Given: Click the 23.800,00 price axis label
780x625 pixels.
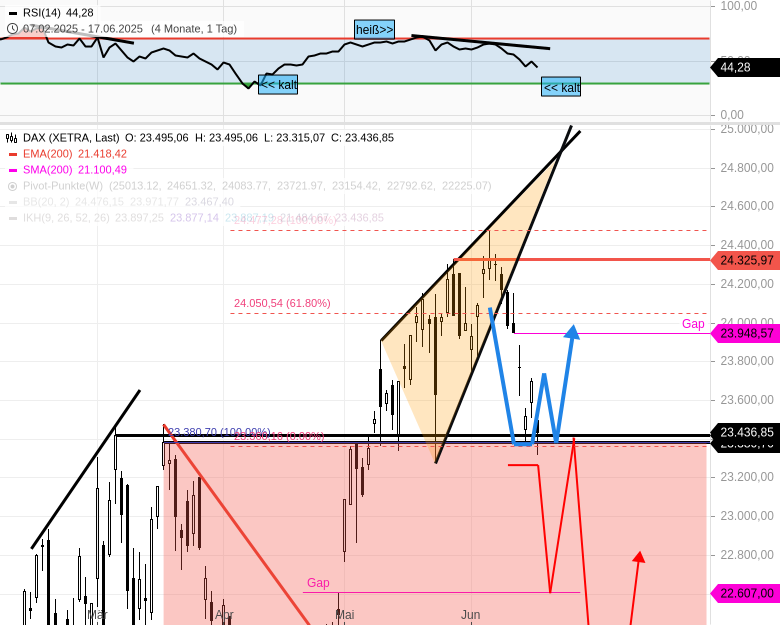Looking at the screenshot, I should [747, 361].
